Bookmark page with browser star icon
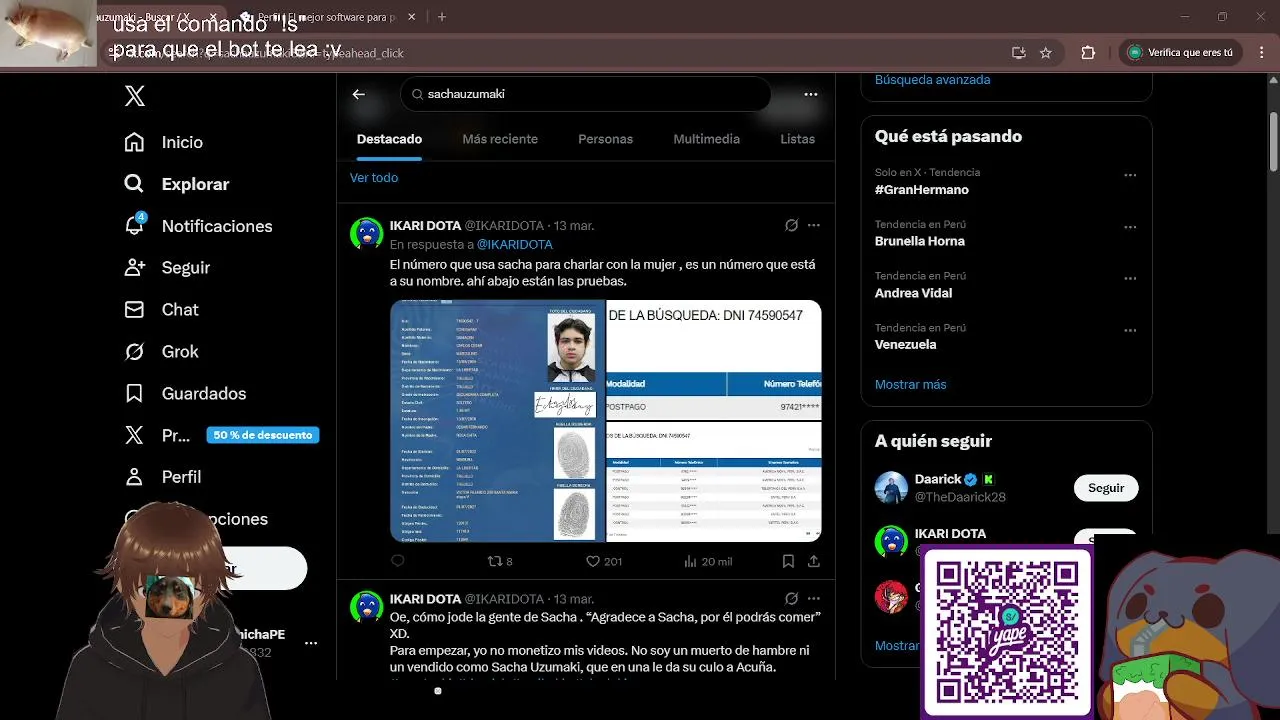 (x=1045, y=53)
